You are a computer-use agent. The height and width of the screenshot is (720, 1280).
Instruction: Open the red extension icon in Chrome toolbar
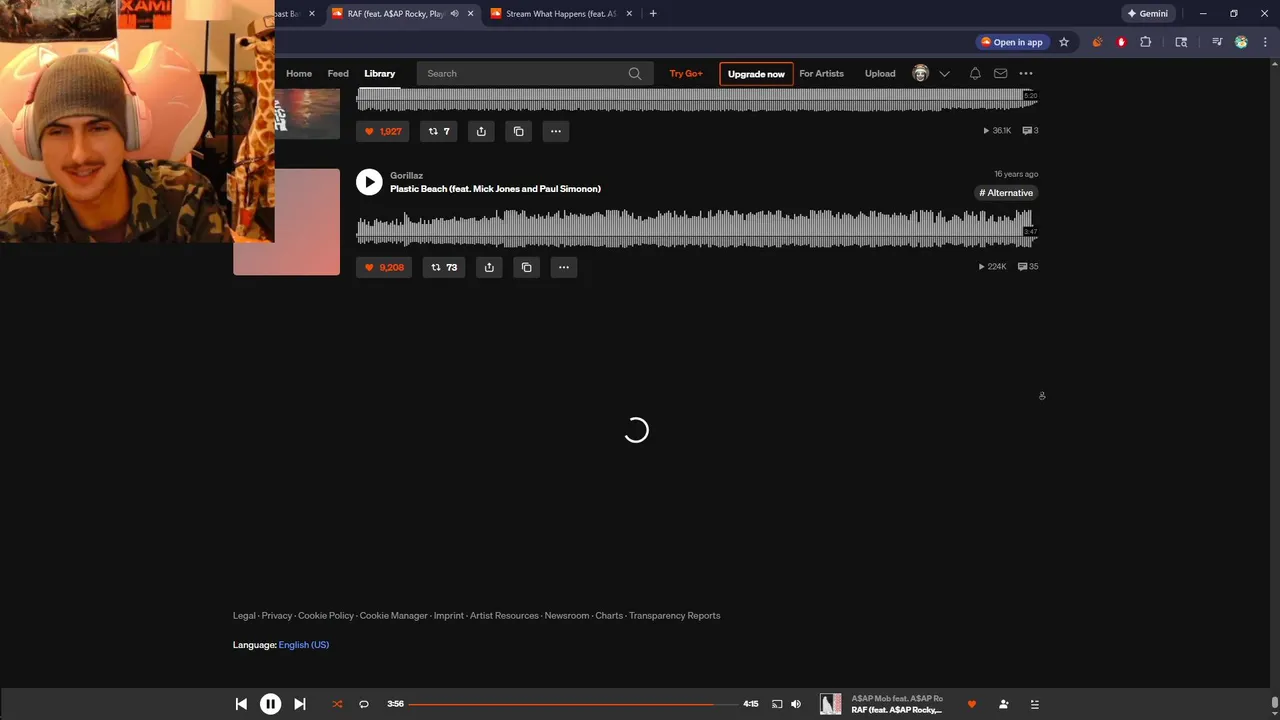point(1121,42)
